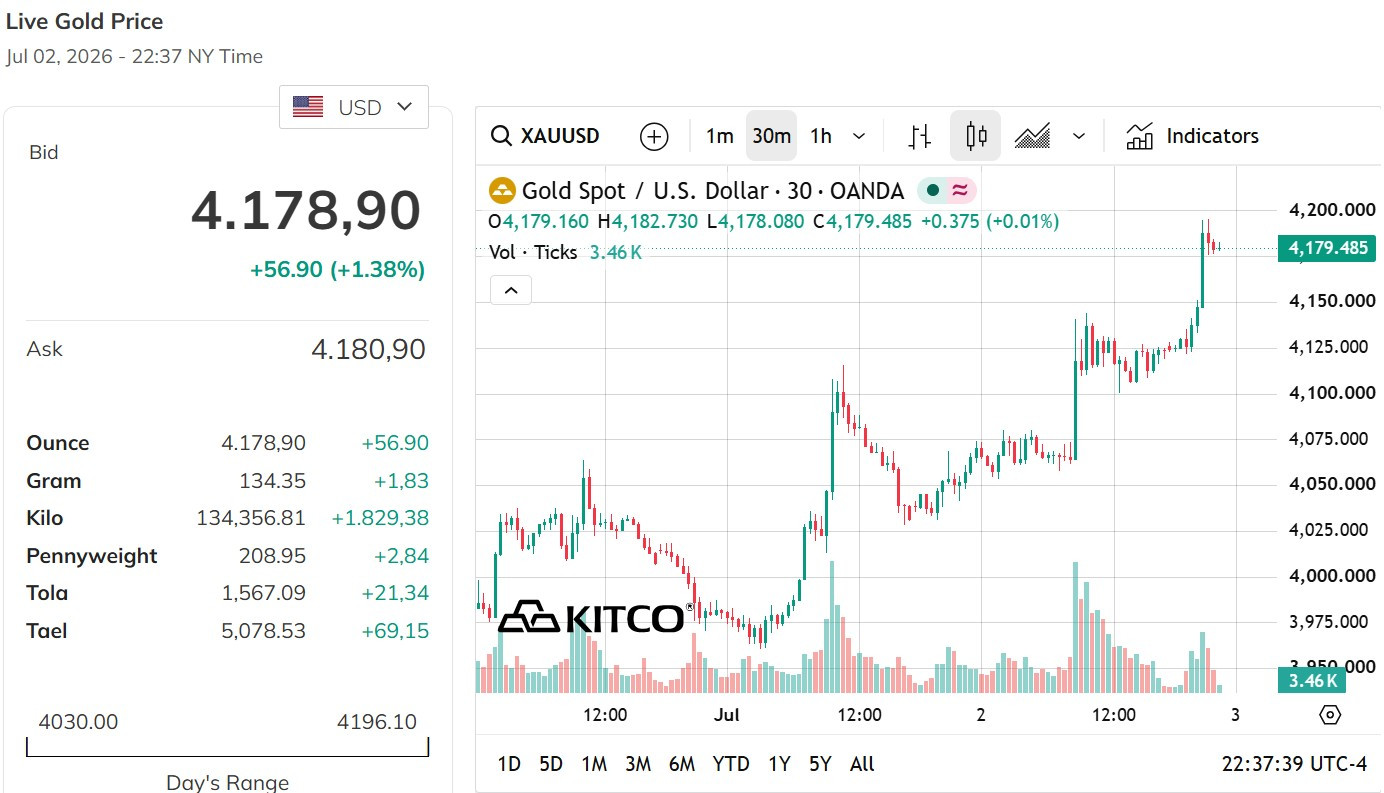Select the 5D date range
The image size is (1384, 793).
pos(551,764)
